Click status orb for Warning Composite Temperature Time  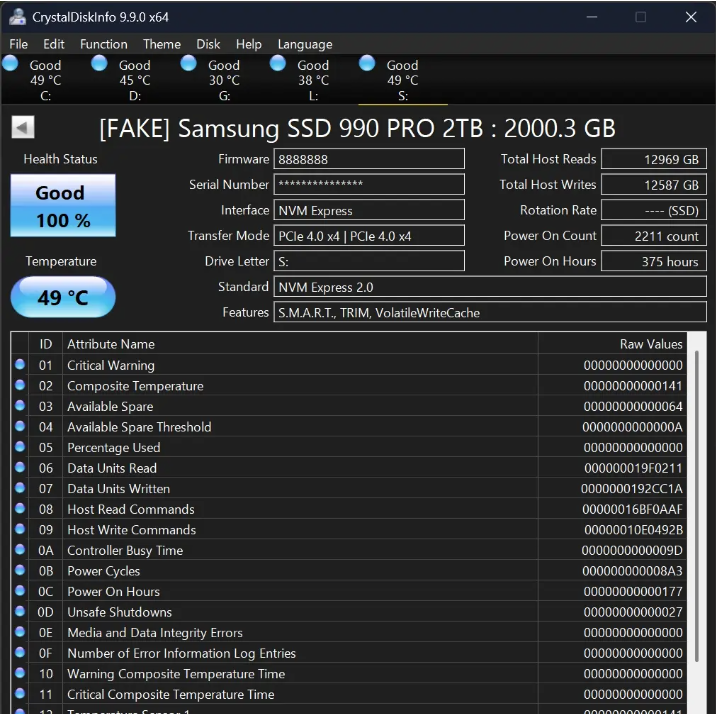coord(20,672)
